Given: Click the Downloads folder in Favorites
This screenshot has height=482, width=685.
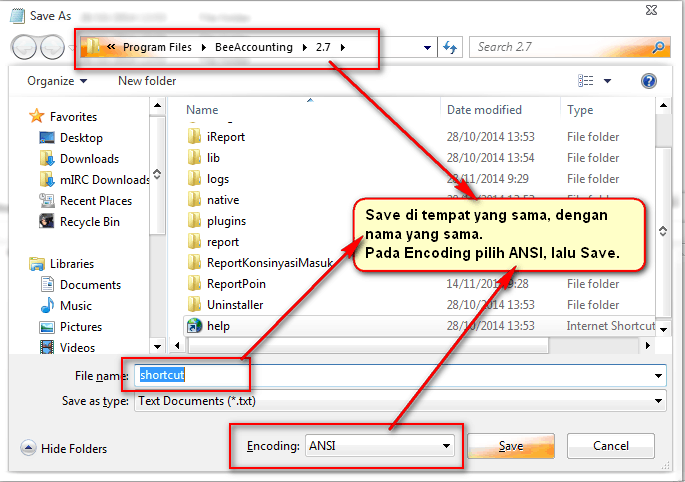Looking at the screenshot, I should click(88, 158).
